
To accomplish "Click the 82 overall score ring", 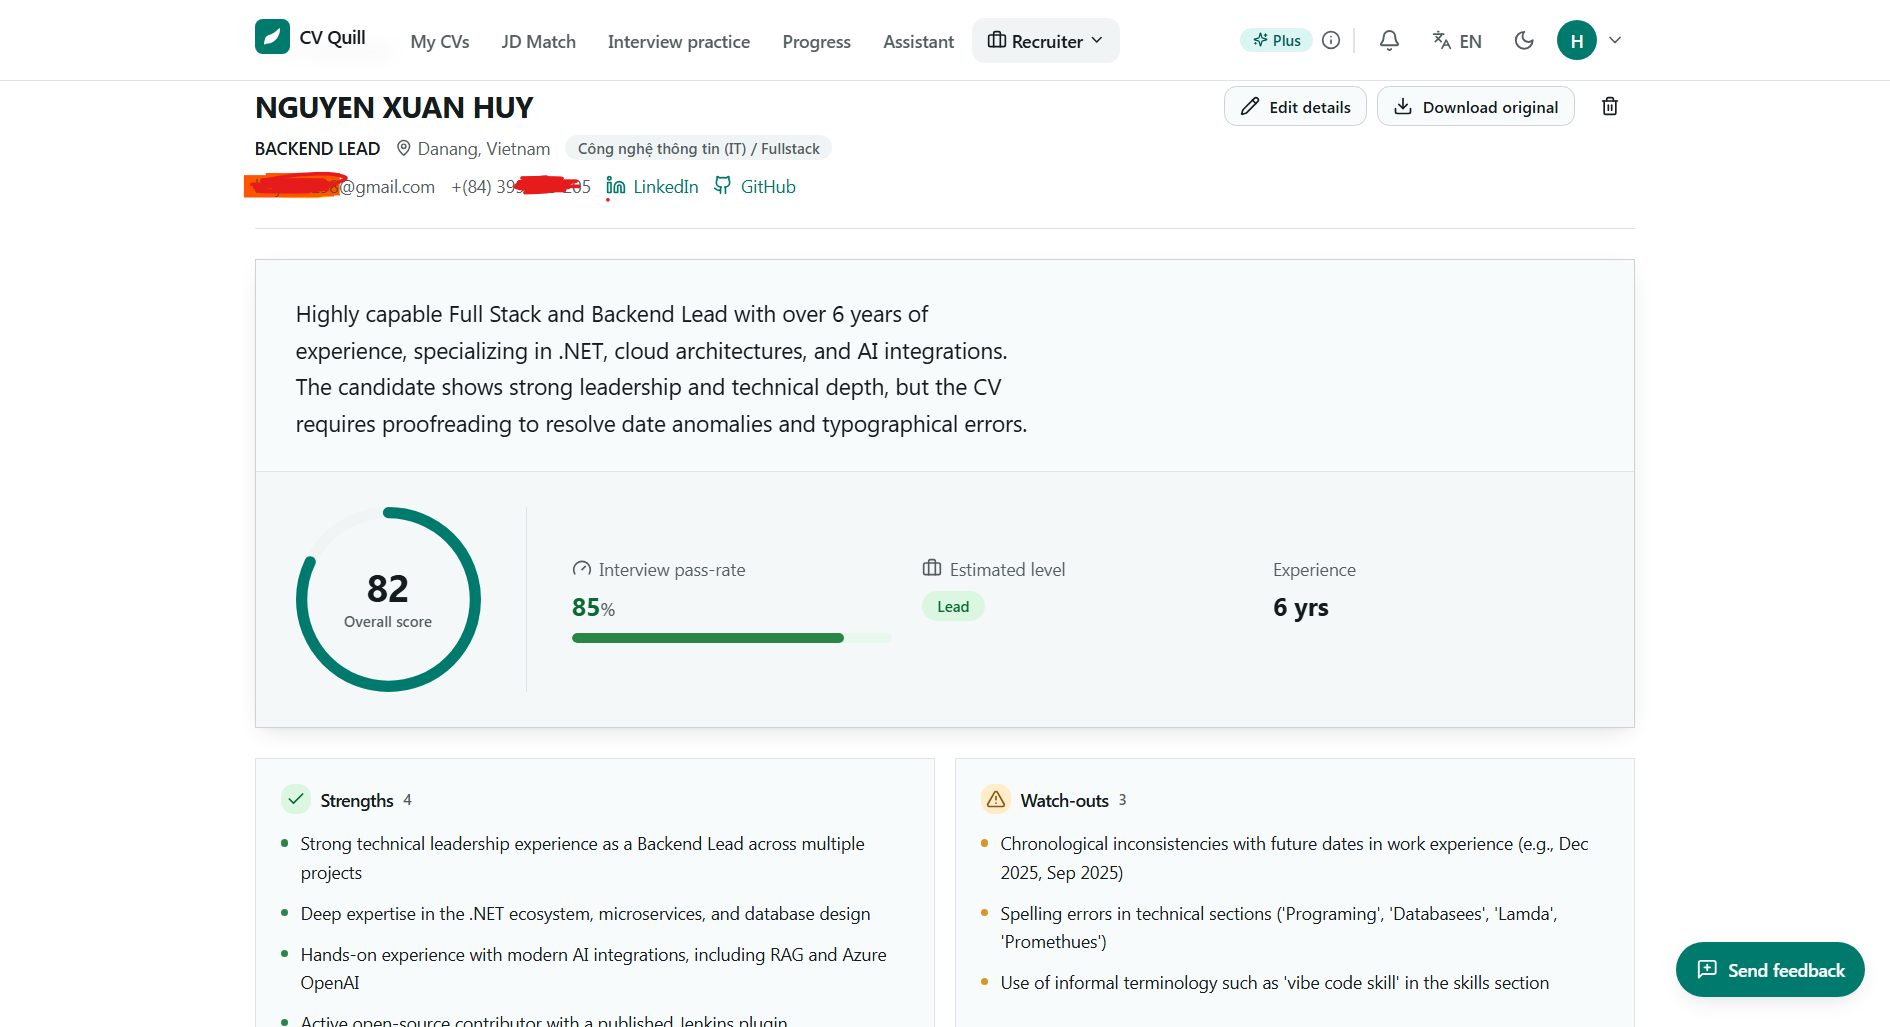I will pos(388,599).
